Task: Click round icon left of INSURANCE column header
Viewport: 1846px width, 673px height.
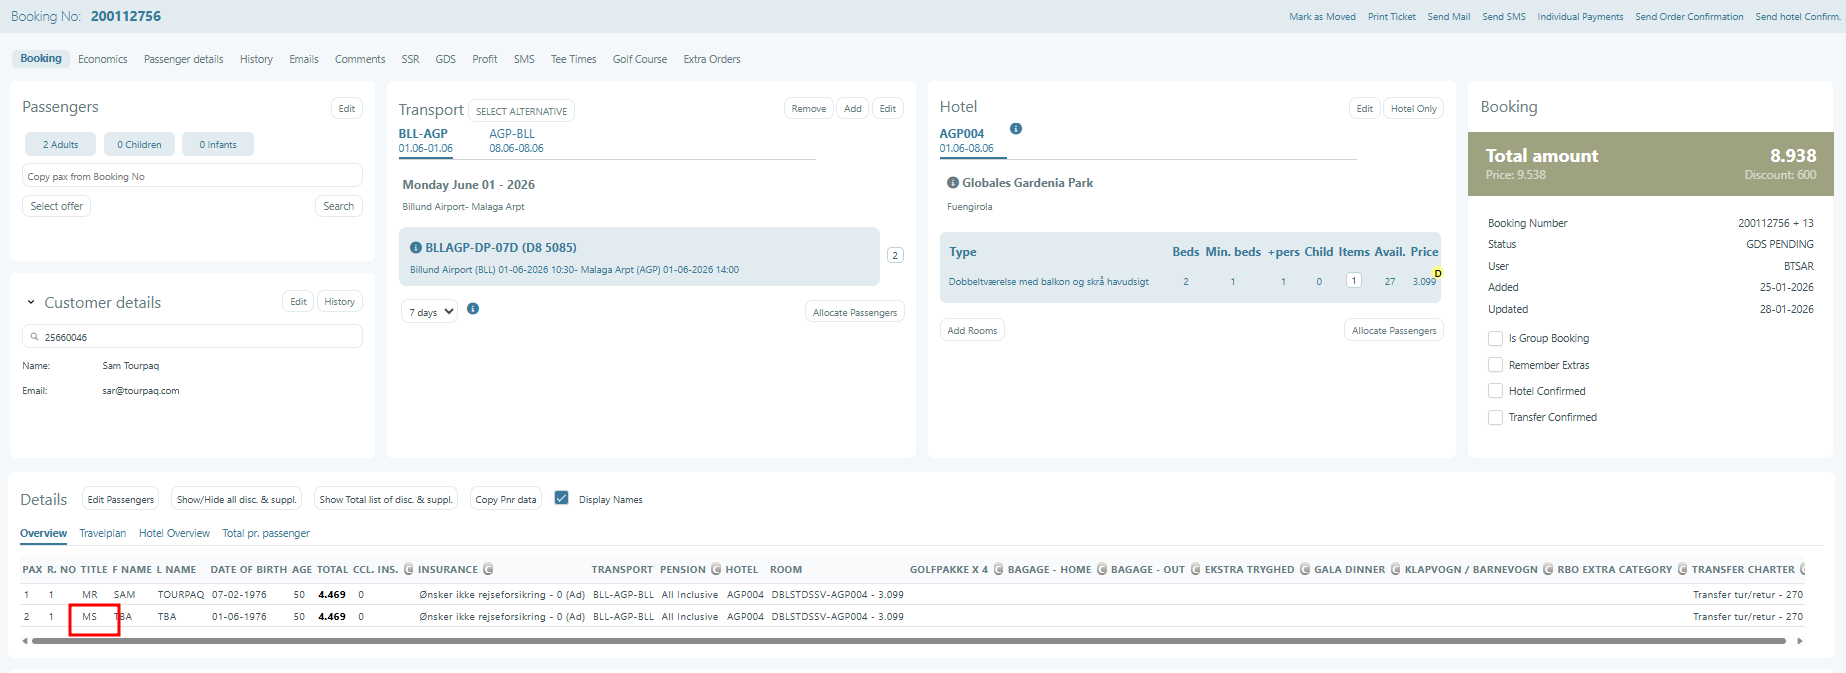Action: pyautogui.click(x=408, y=569)
